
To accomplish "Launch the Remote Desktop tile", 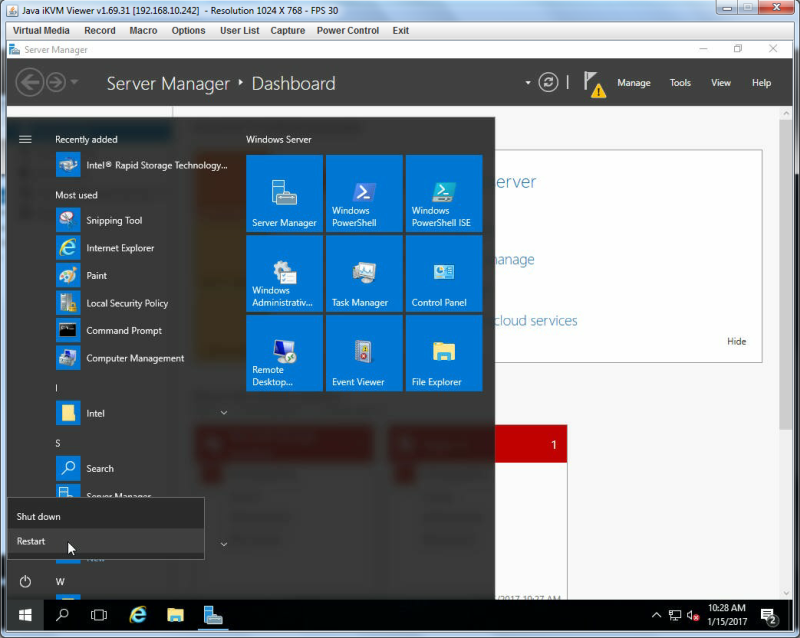I will pos(284,353).
